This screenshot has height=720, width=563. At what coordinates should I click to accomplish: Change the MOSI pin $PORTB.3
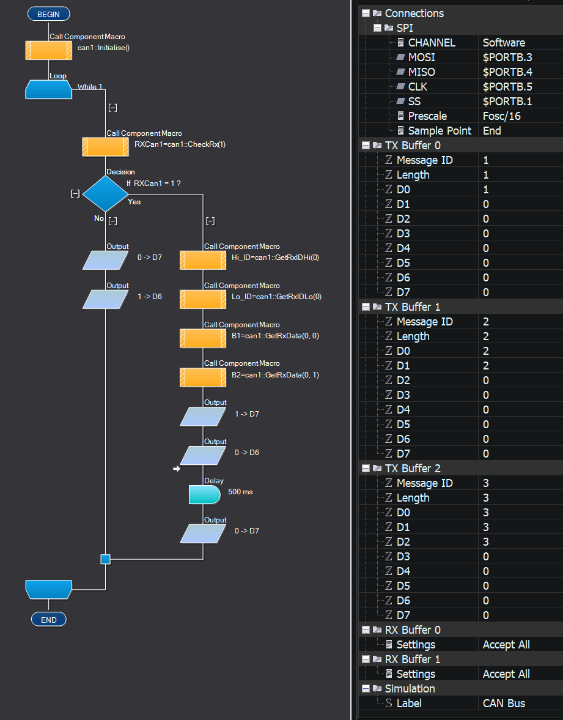pos(521,57)
